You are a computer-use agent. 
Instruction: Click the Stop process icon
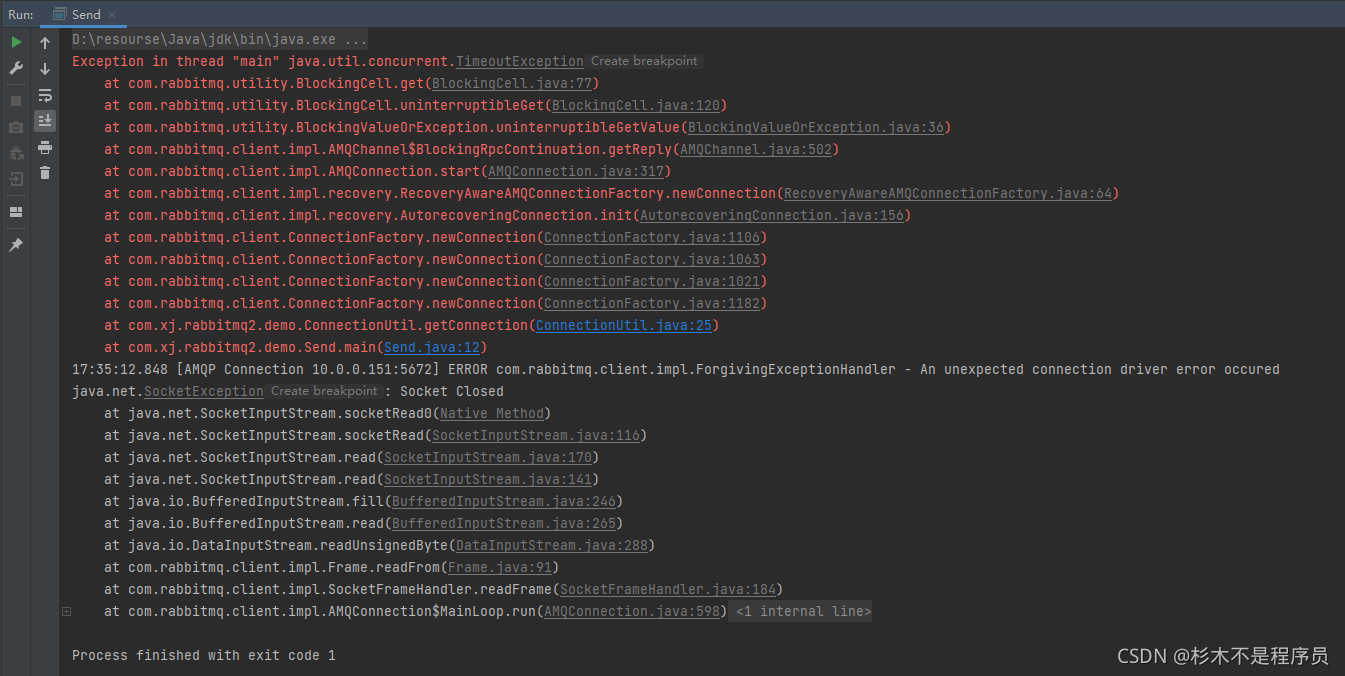pyautogui.click(x=16, y=99)
